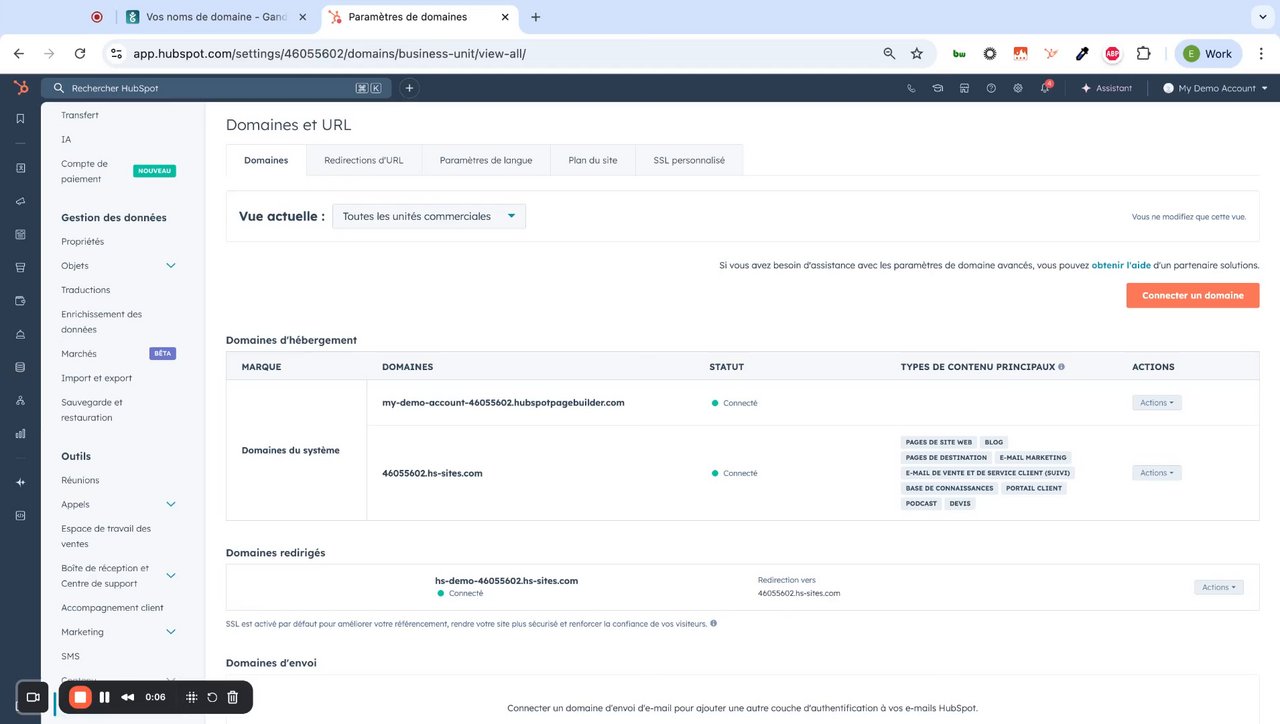Screen dimensions: 1280x724
Task: Click the recorder grid dots icon
Action: tap(192, 697)
